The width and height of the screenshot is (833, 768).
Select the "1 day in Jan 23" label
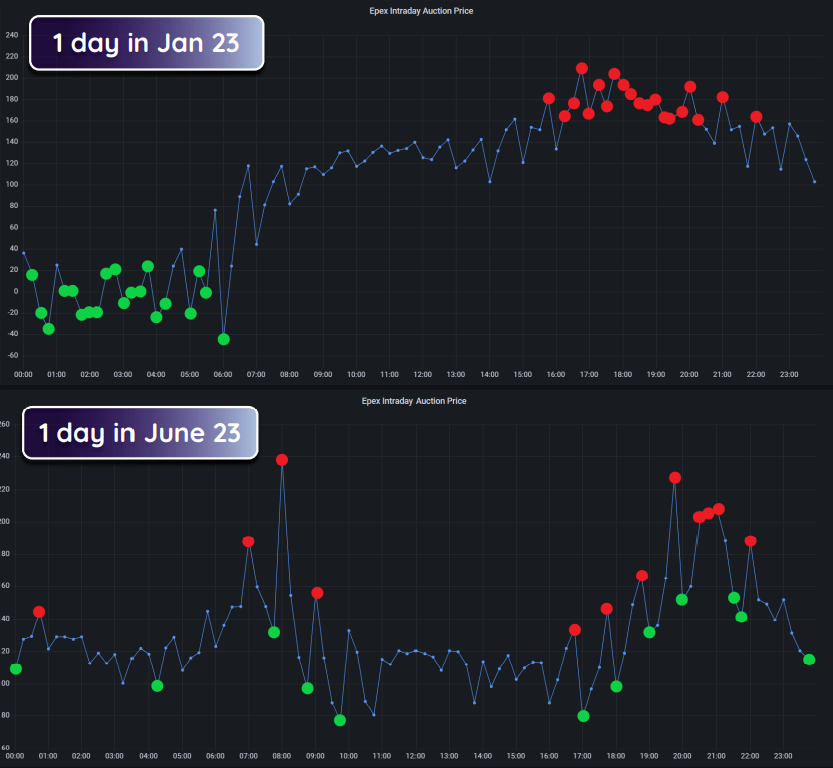(x=146, y=43)
